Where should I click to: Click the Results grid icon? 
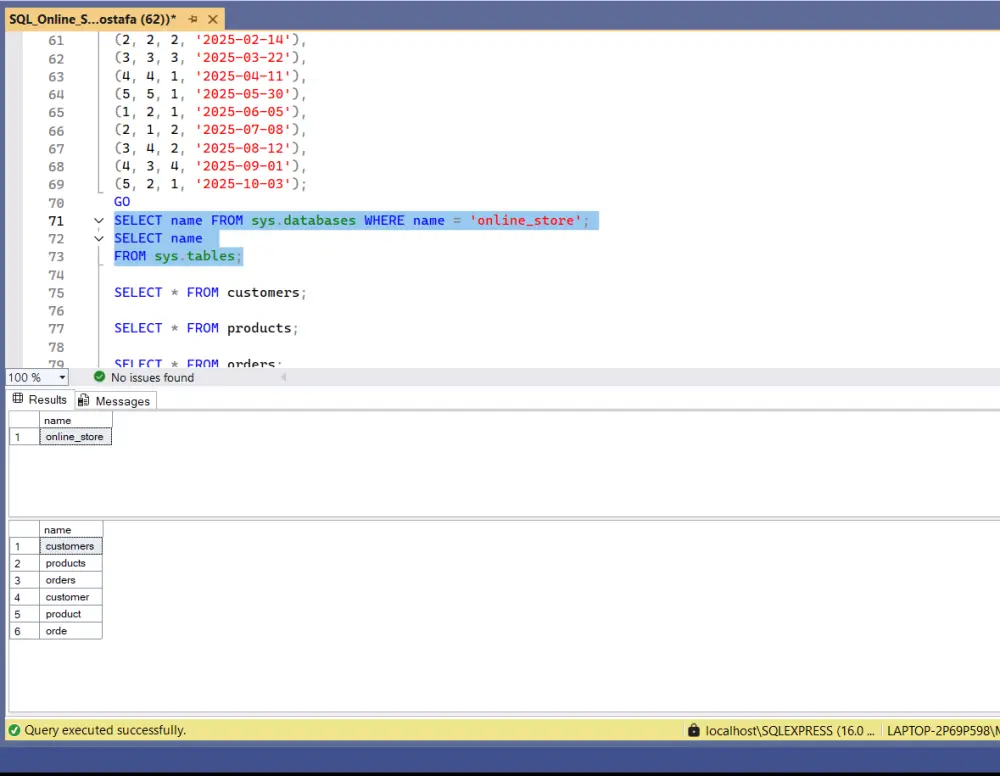point(17,399)
